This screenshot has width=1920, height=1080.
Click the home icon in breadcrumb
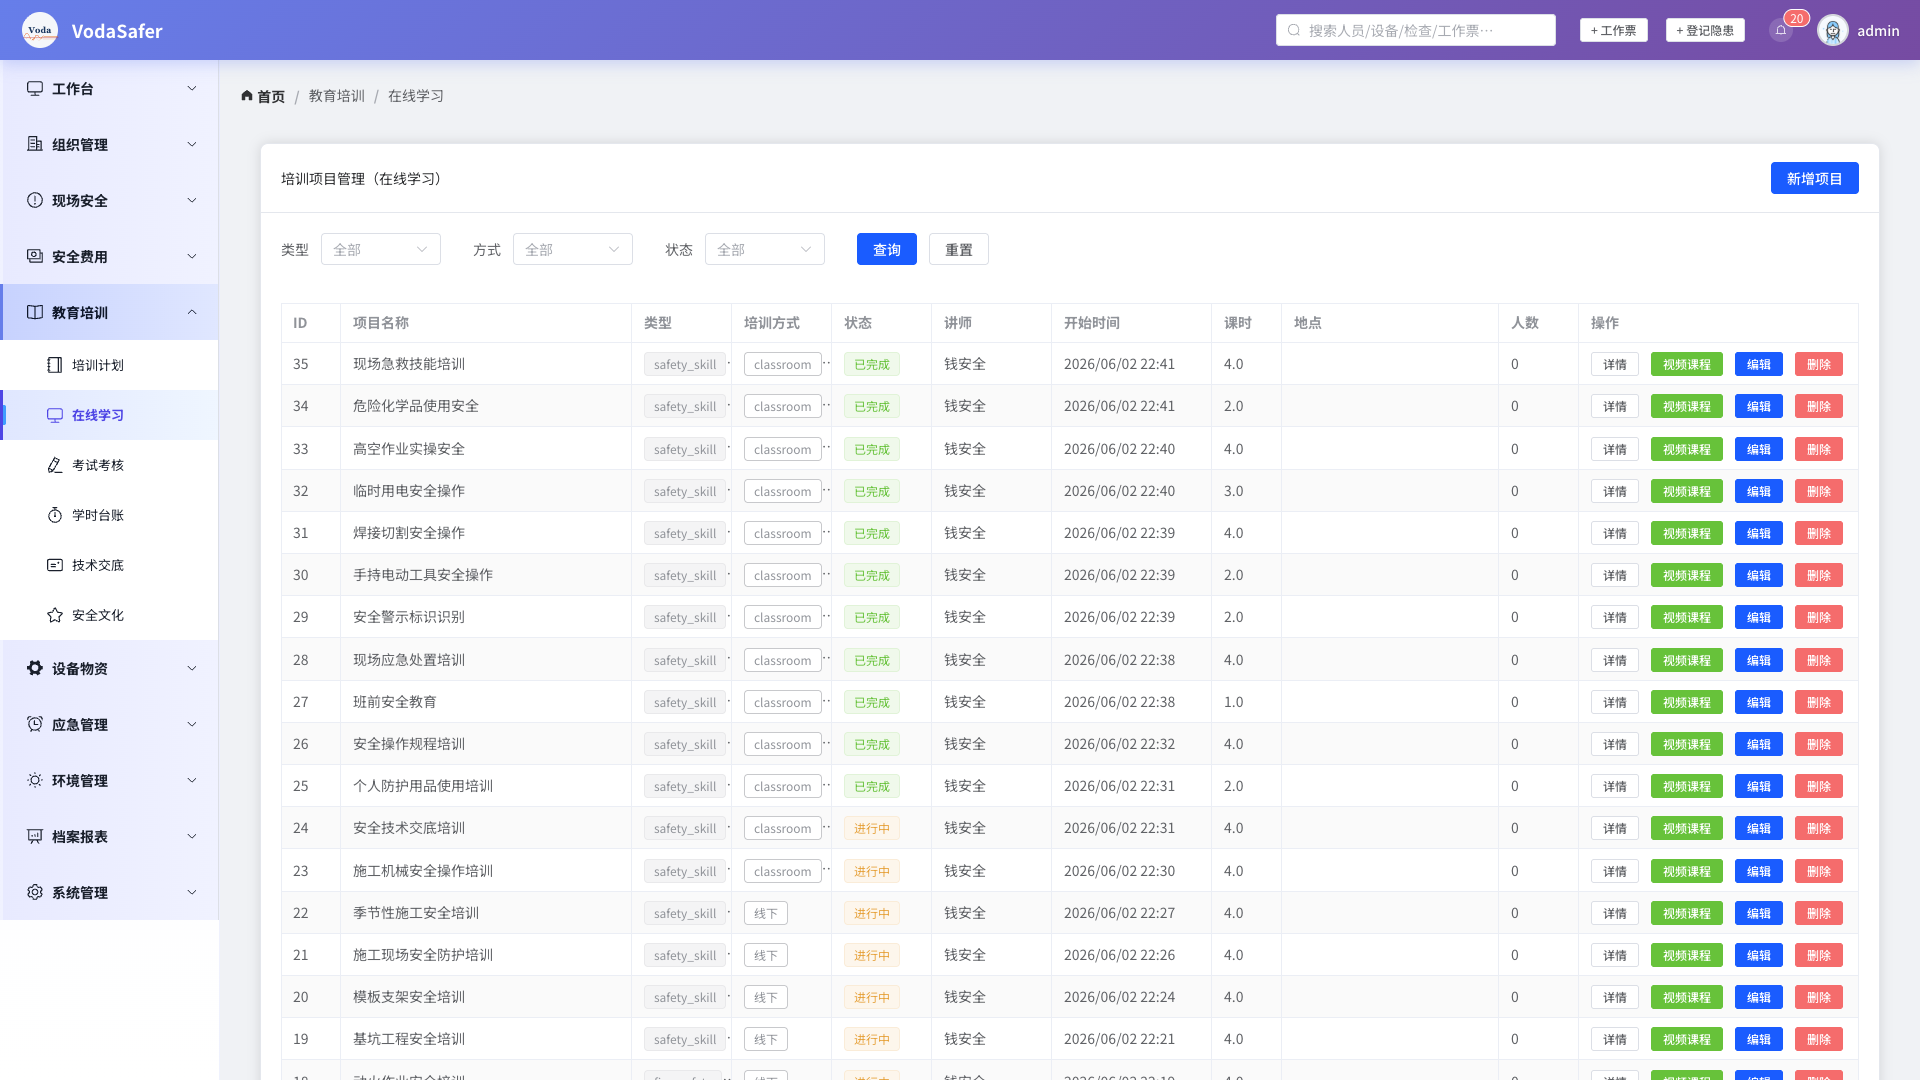click(x=247, y=96)
